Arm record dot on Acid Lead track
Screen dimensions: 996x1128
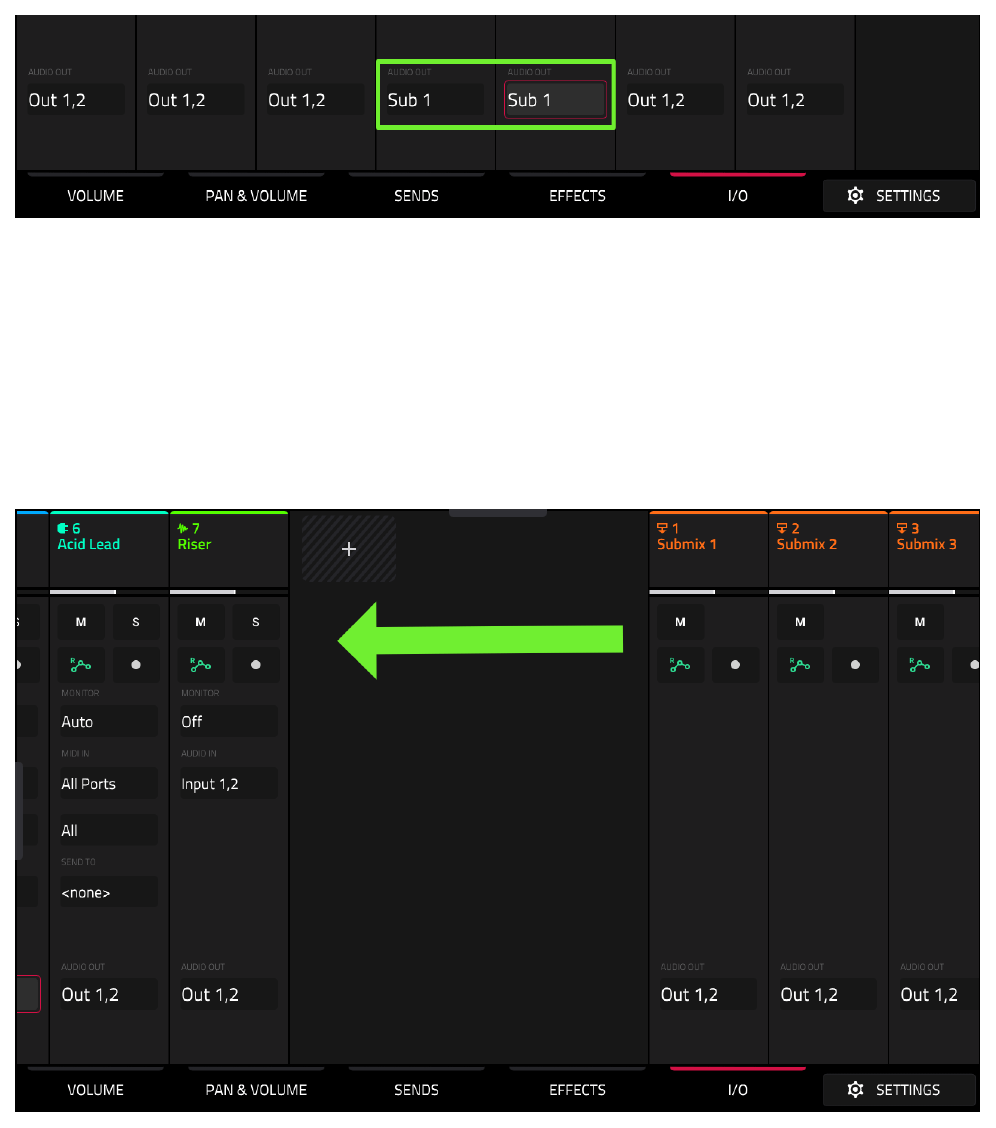tap(136, 665)
